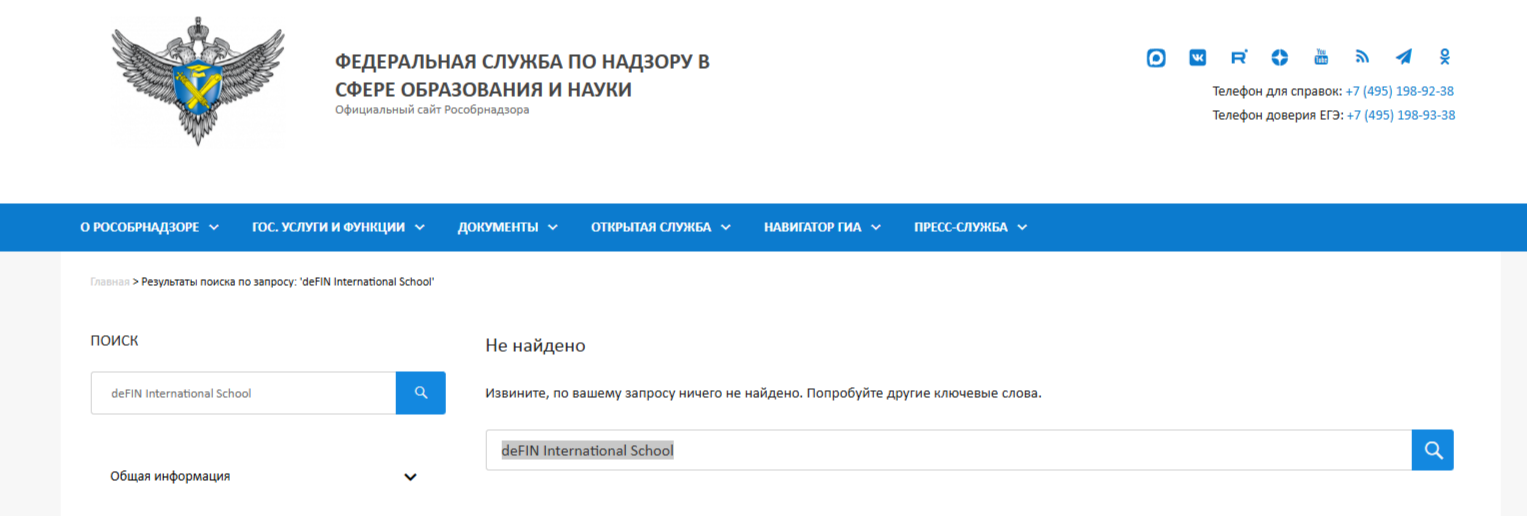Open the ГОС. УСЛУГИ И ФУНКЦИИ menu

point(338,227)
